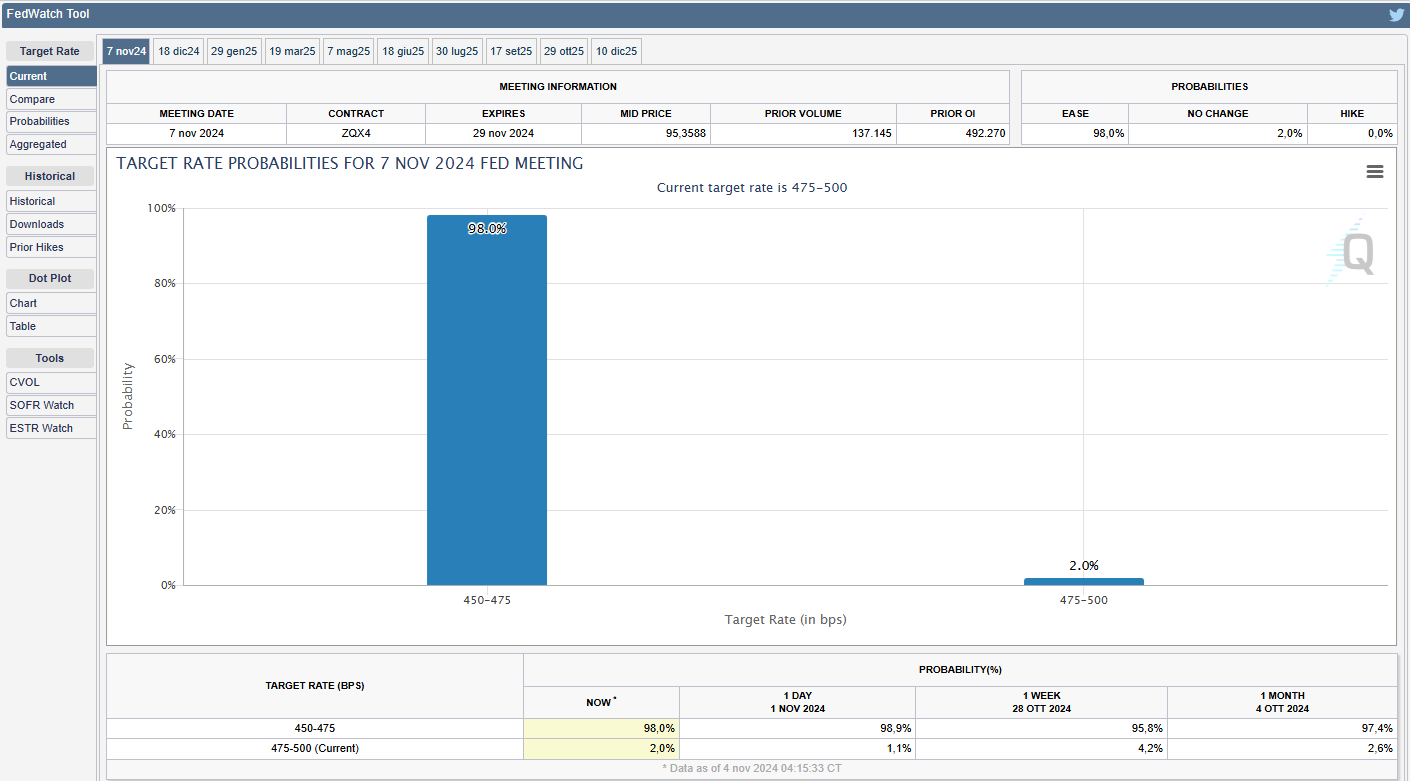Click the Twitter bird icon

[1396, 15]
